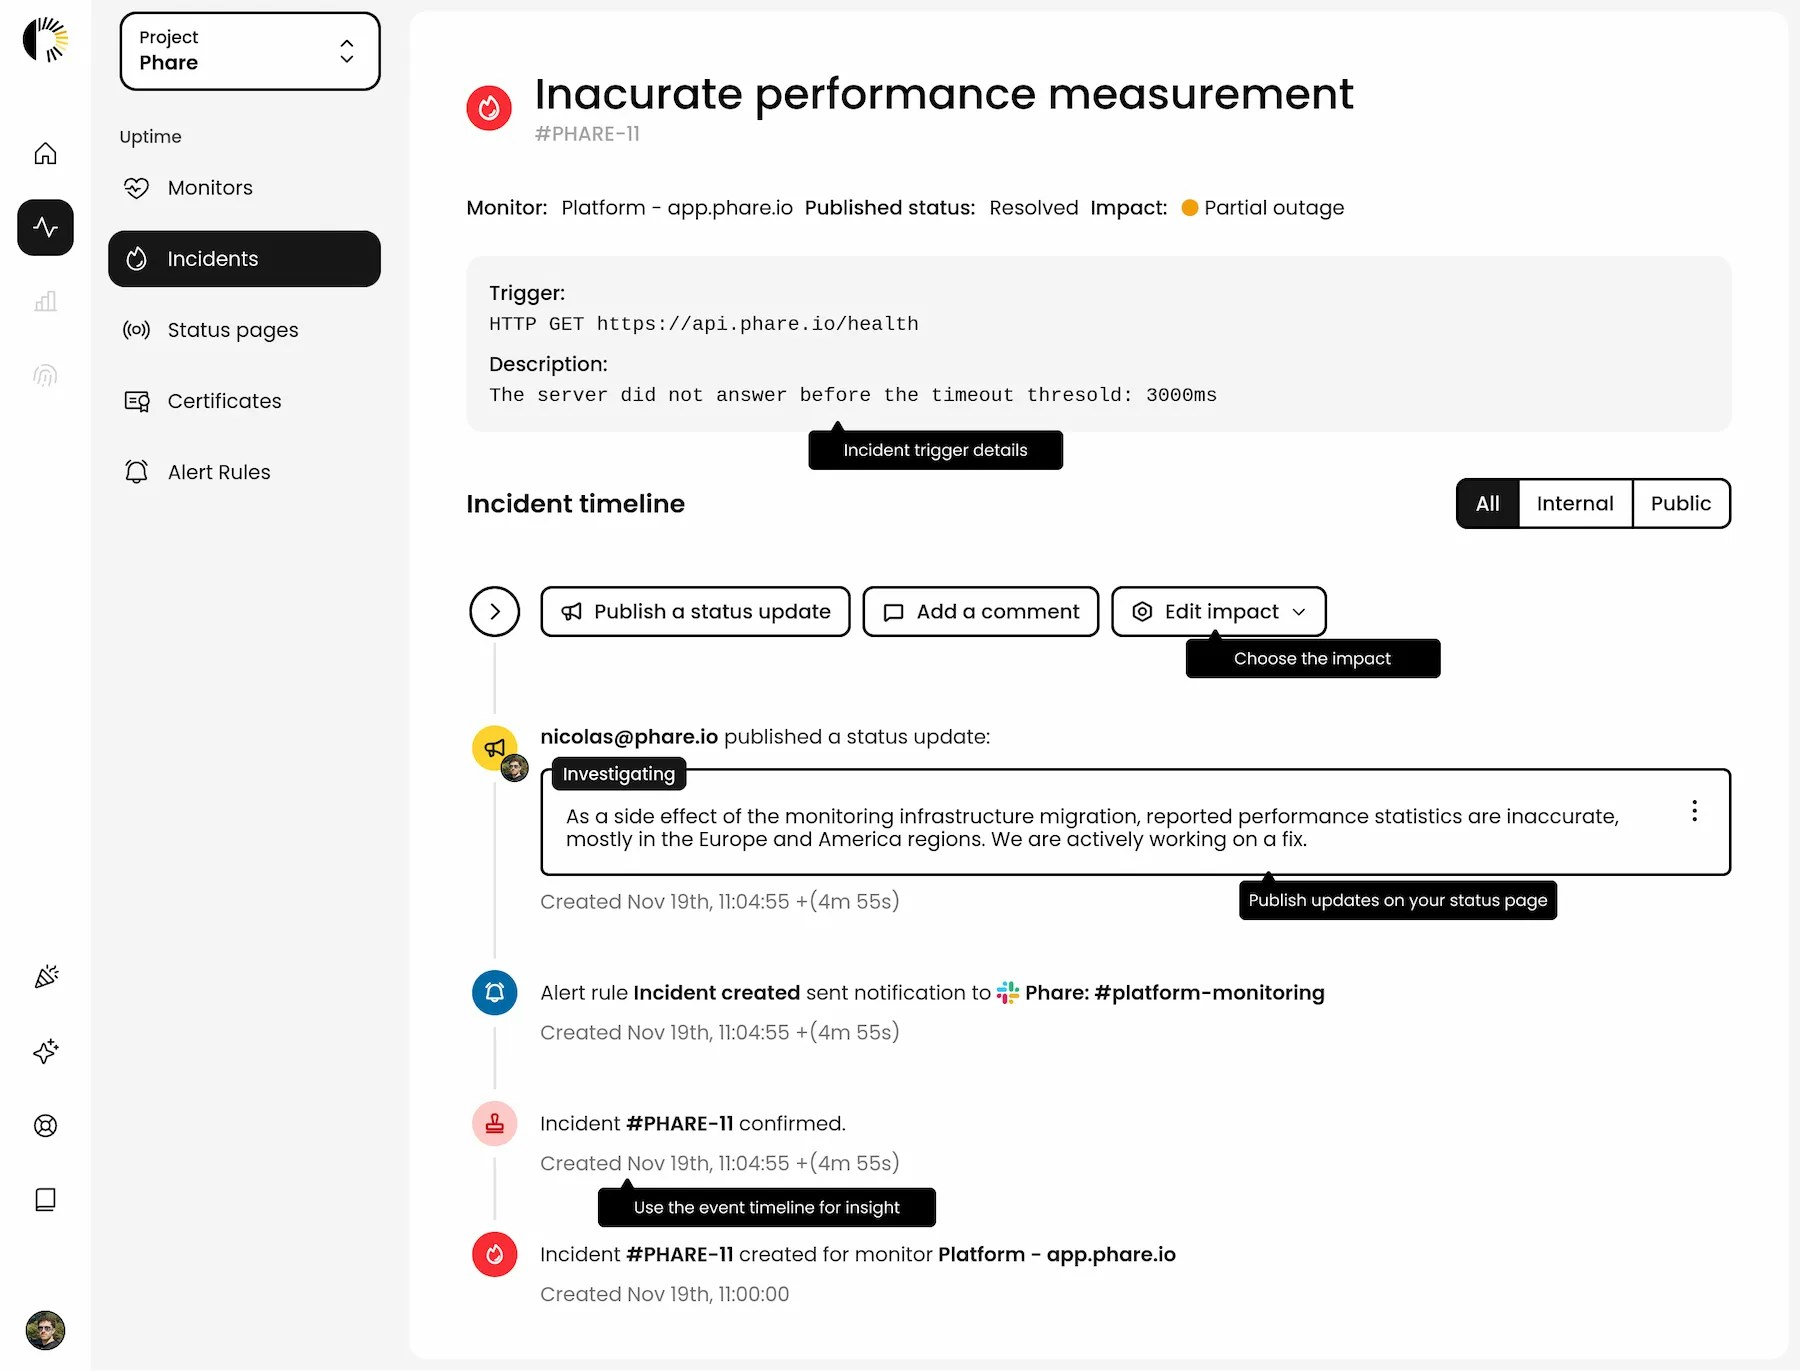The image size is (1800, 1371).
Task: Click the Phare logo icon
Action: (45, 40)
